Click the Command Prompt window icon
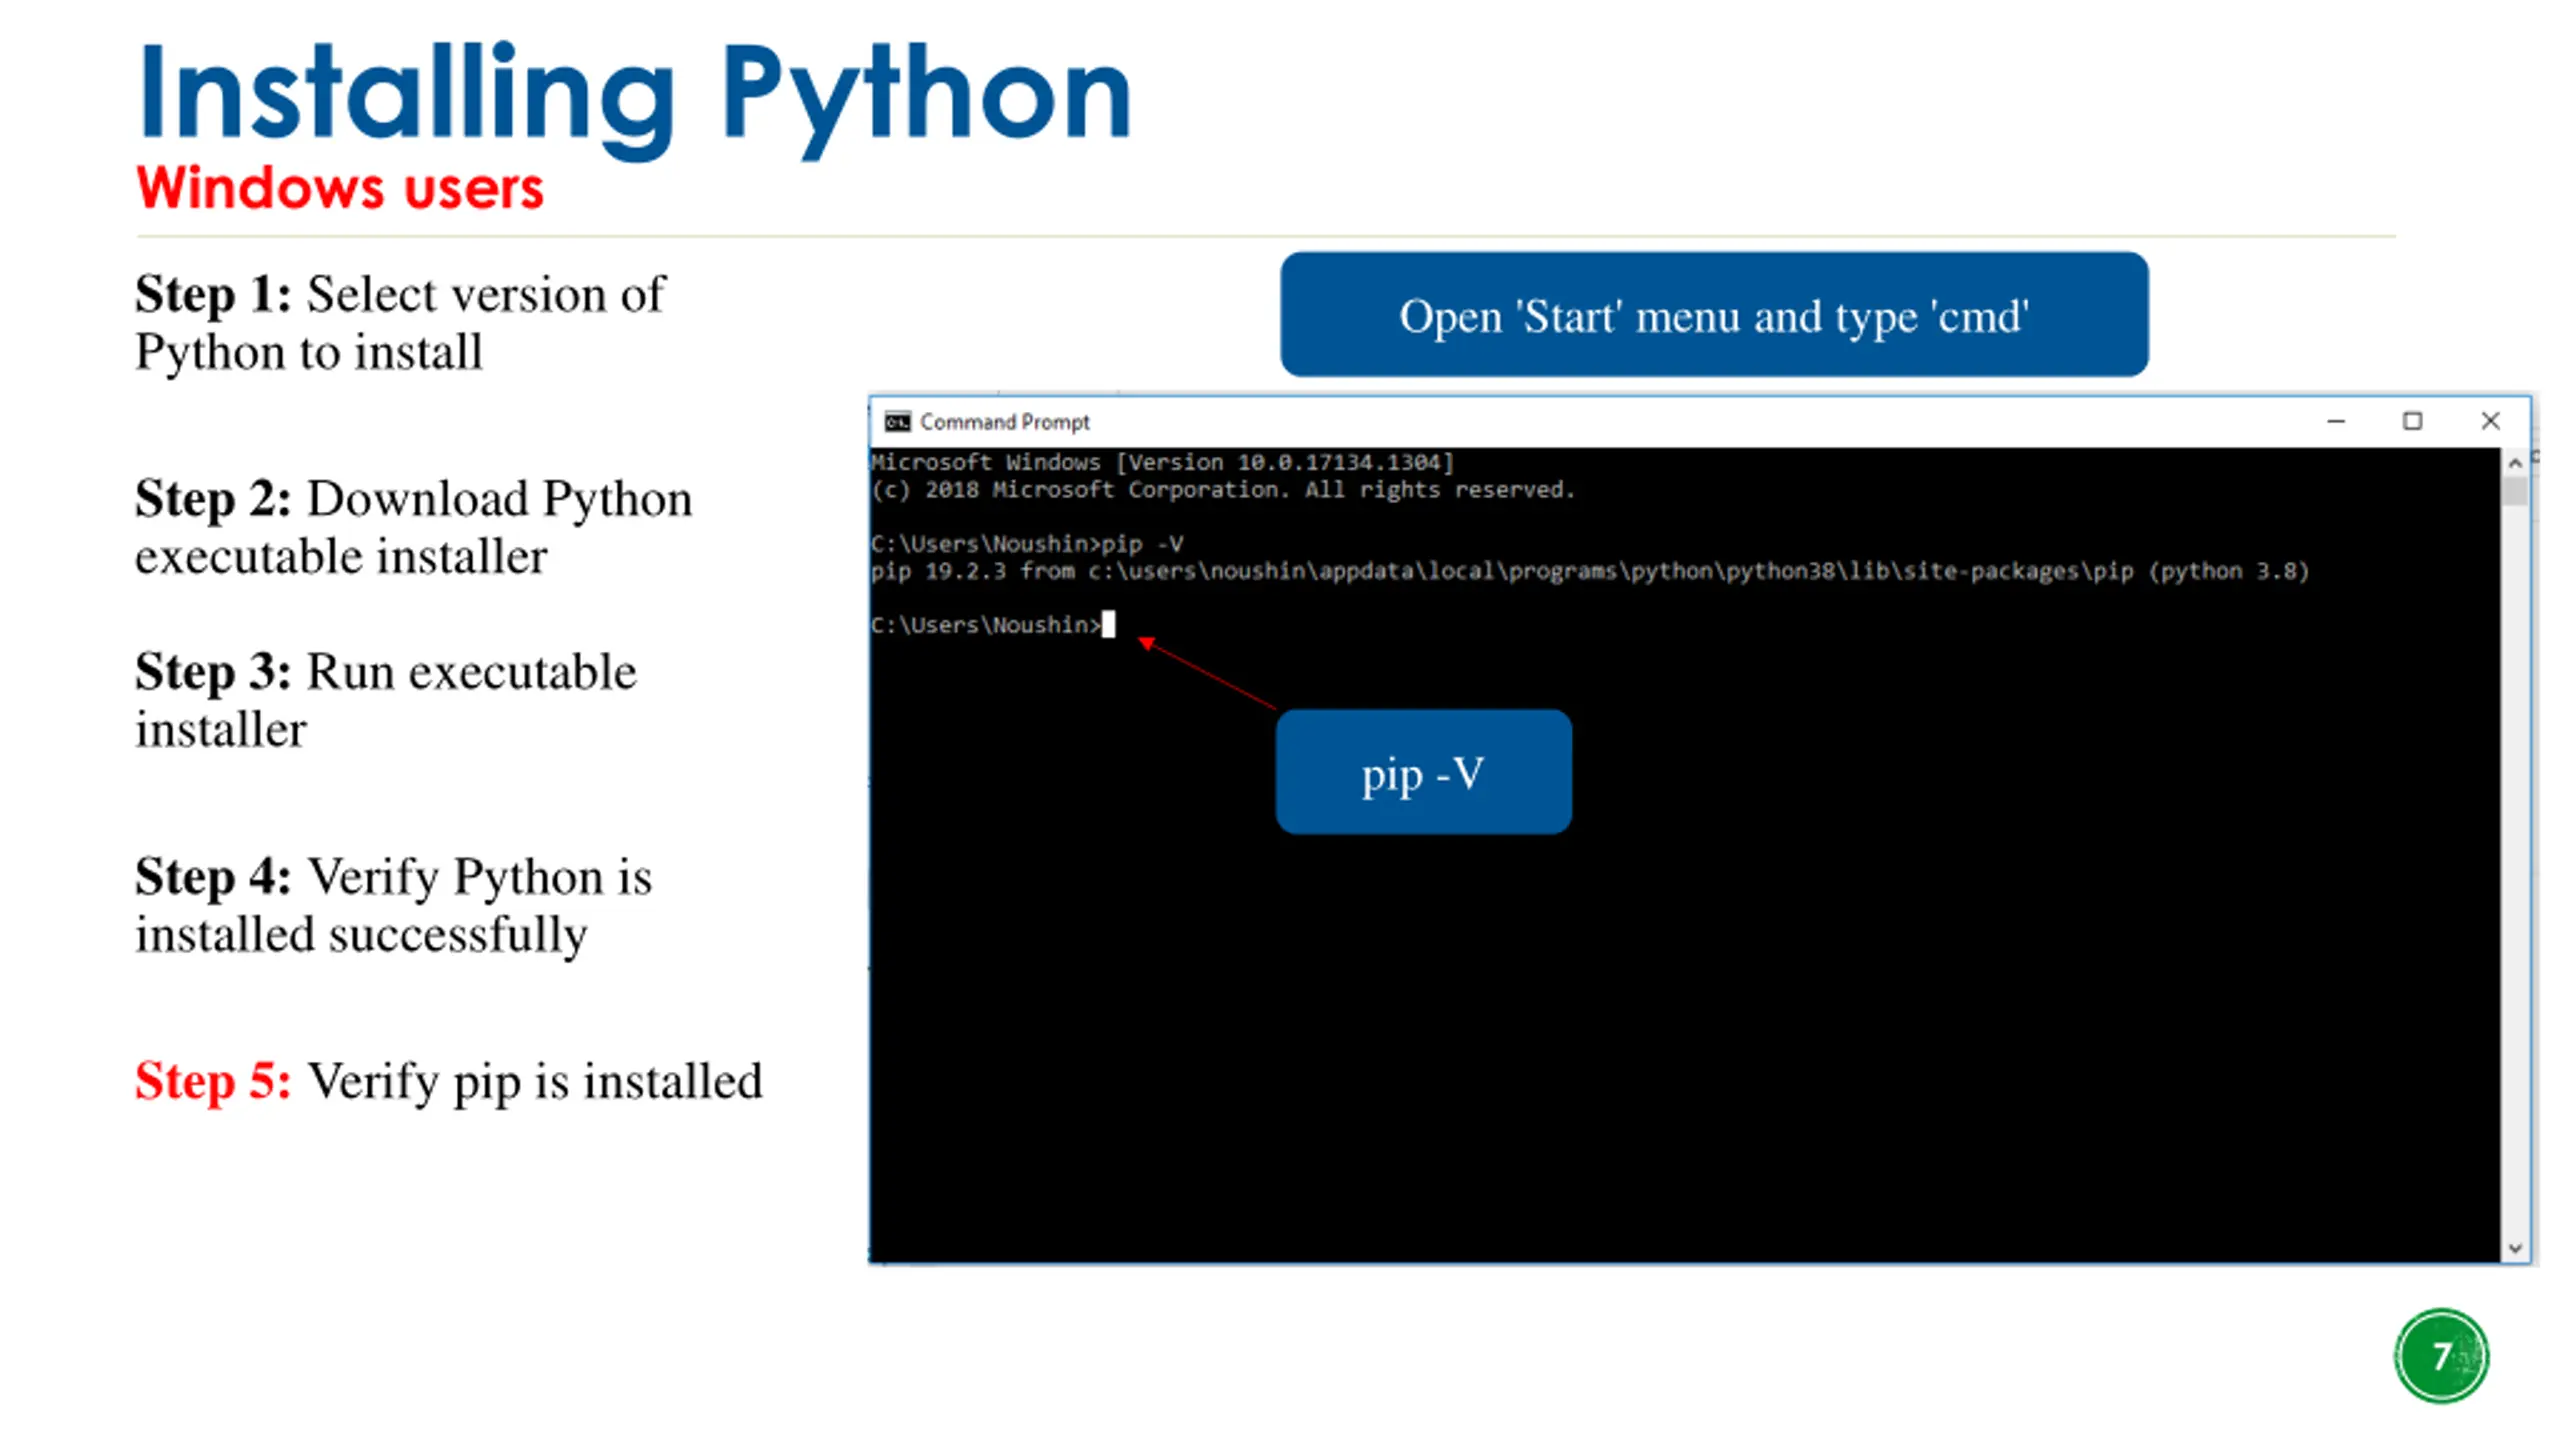Viewport: 2560px width, 1440px height. 897,422
